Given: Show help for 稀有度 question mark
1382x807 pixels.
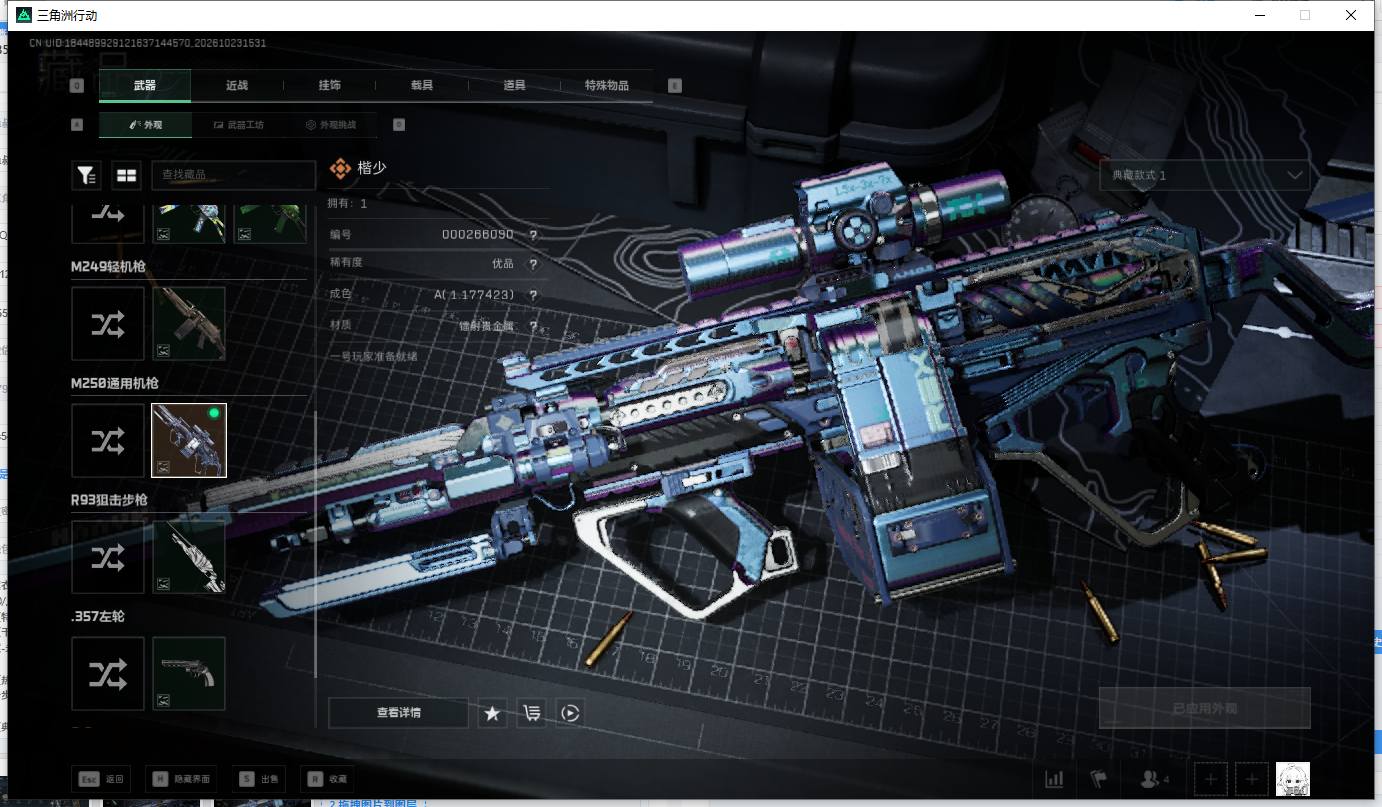Looking at the screenshot, I should pyautogui.click(x=533, y=264).
